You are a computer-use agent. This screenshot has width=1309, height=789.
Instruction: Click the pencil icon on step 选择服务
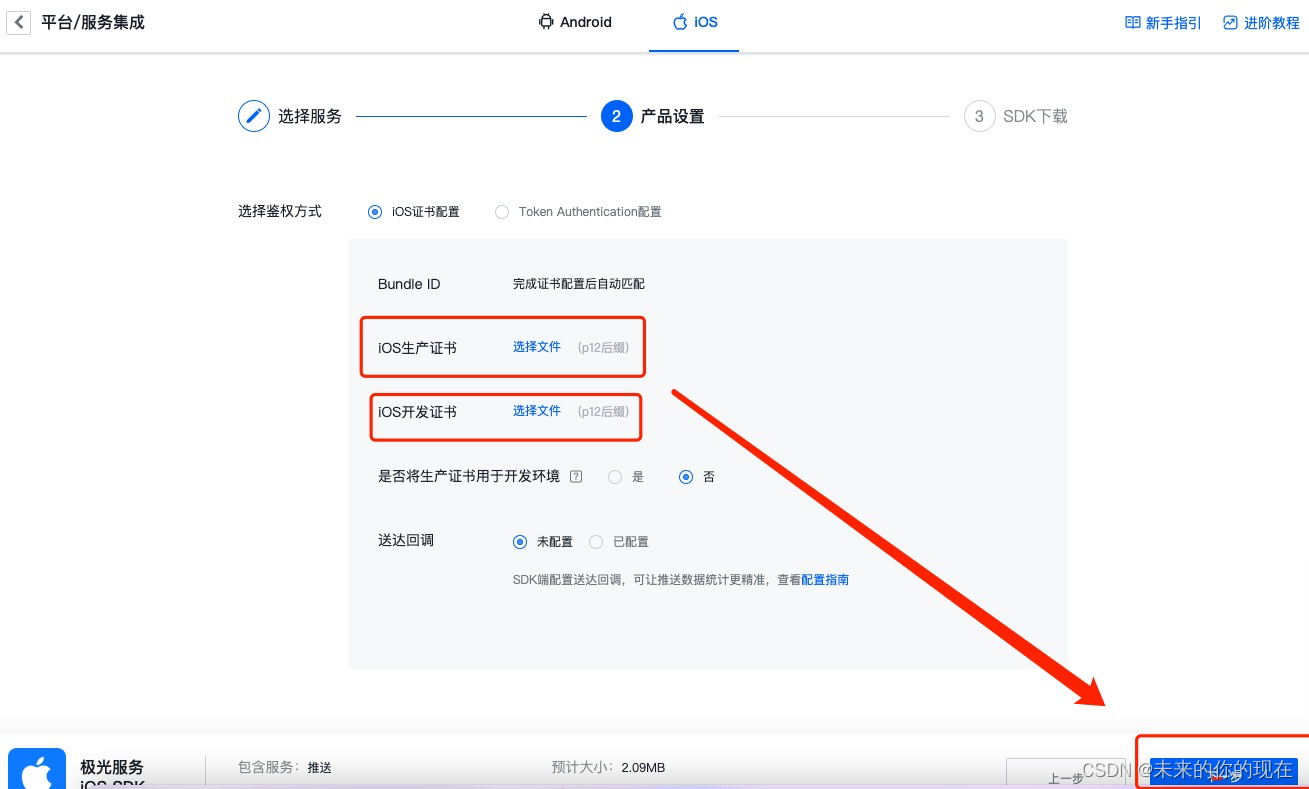click(x=254, y=116)
